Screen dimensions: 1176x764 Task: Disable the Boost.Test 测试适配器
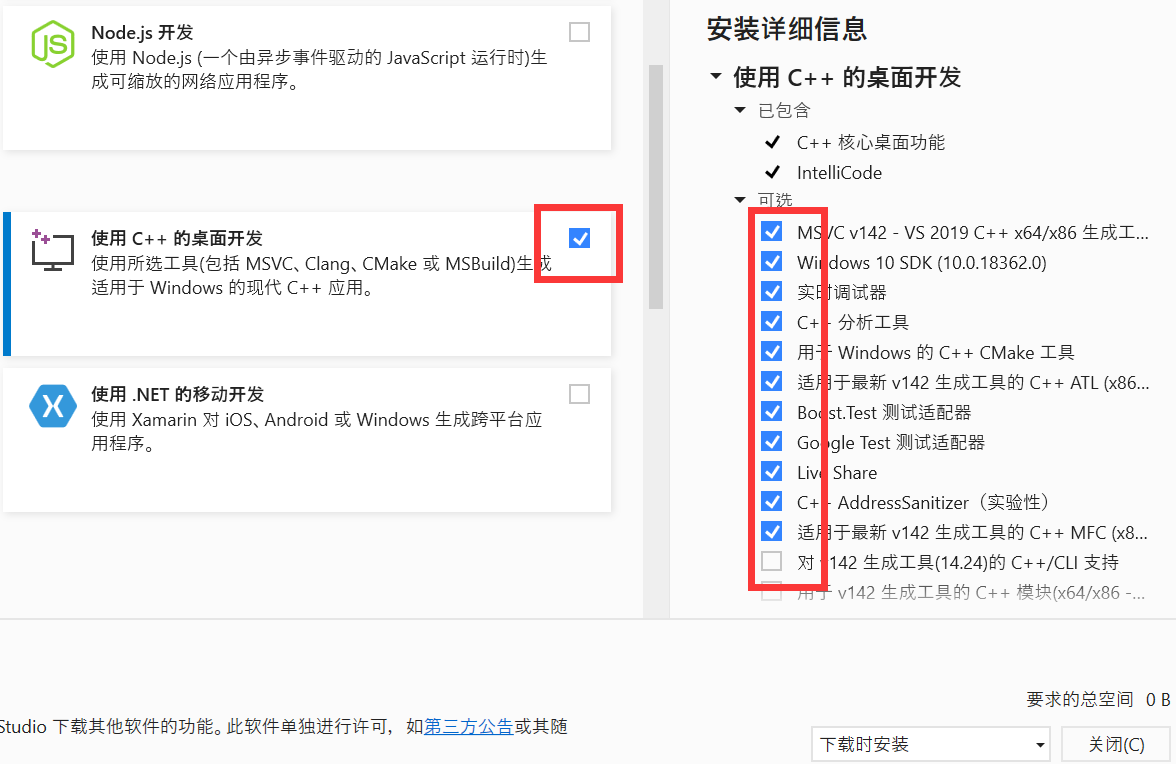pos(771,411)
